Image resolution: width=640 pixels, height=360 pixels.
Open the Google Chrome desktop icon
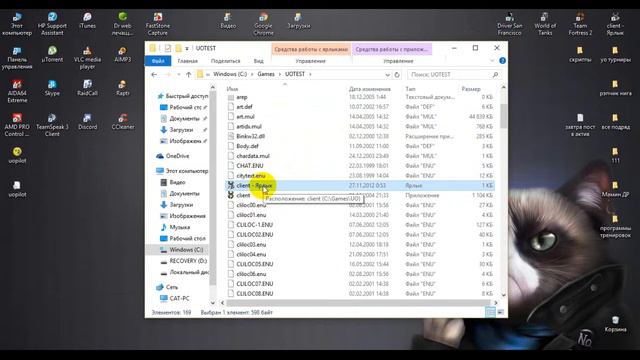point(263,24)
